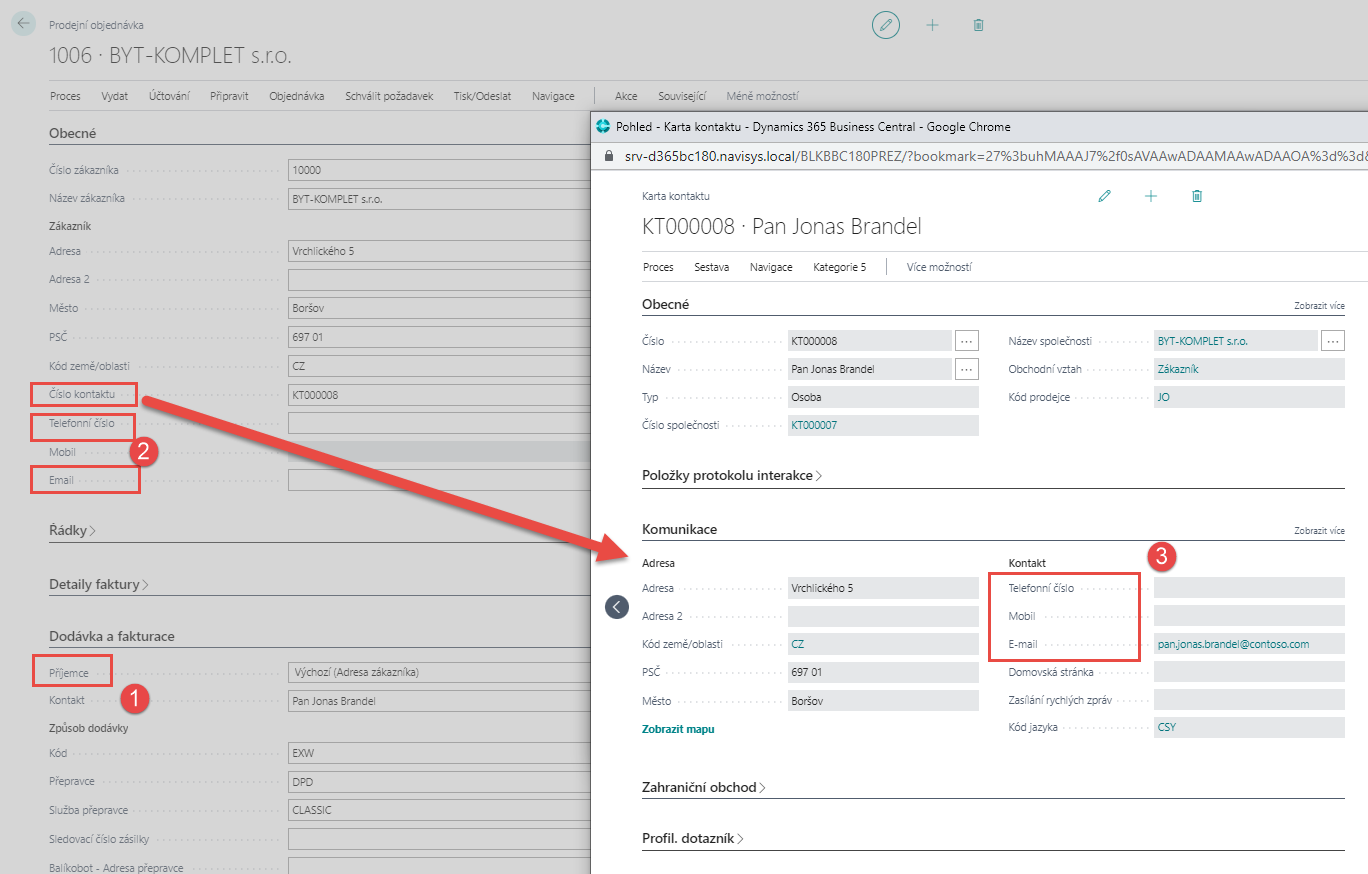Open the email link pan.jonas.brandel@contoso.com
This screenshot has width=1368, height=874.
tap(1233, 645)
